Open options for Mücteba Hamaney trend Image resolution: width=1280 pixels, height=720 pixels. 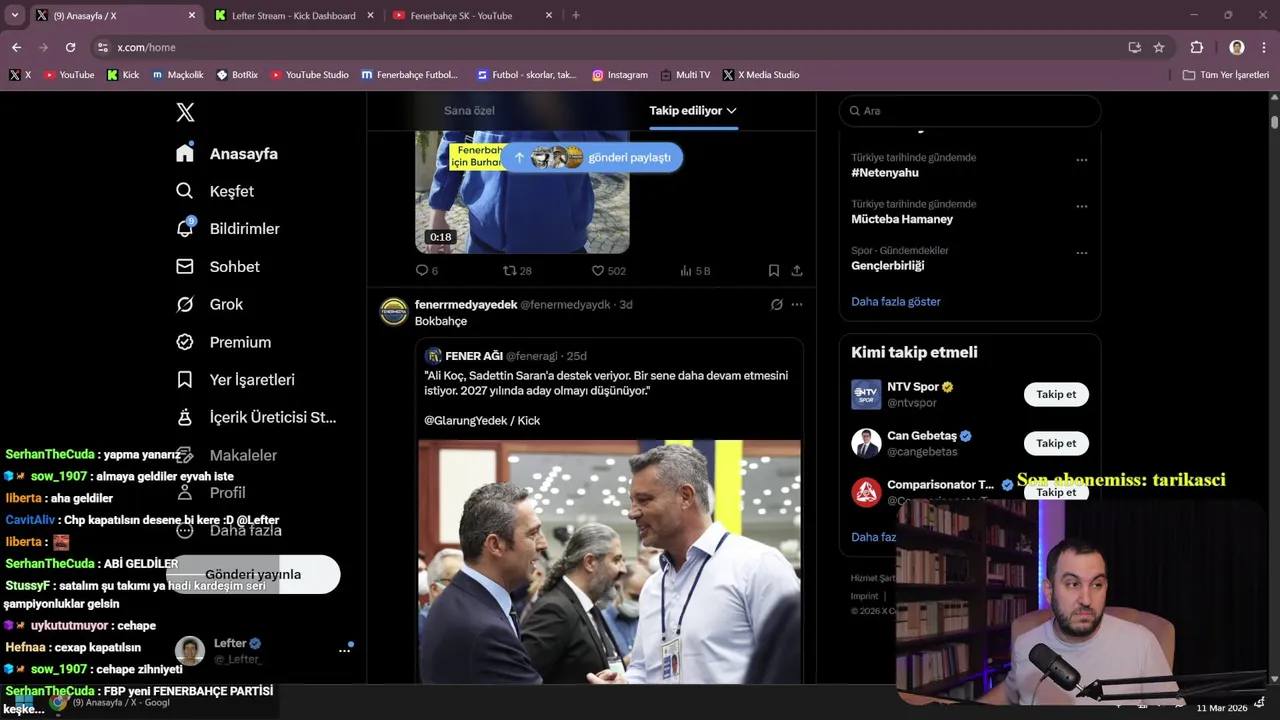pos(1081,206)
